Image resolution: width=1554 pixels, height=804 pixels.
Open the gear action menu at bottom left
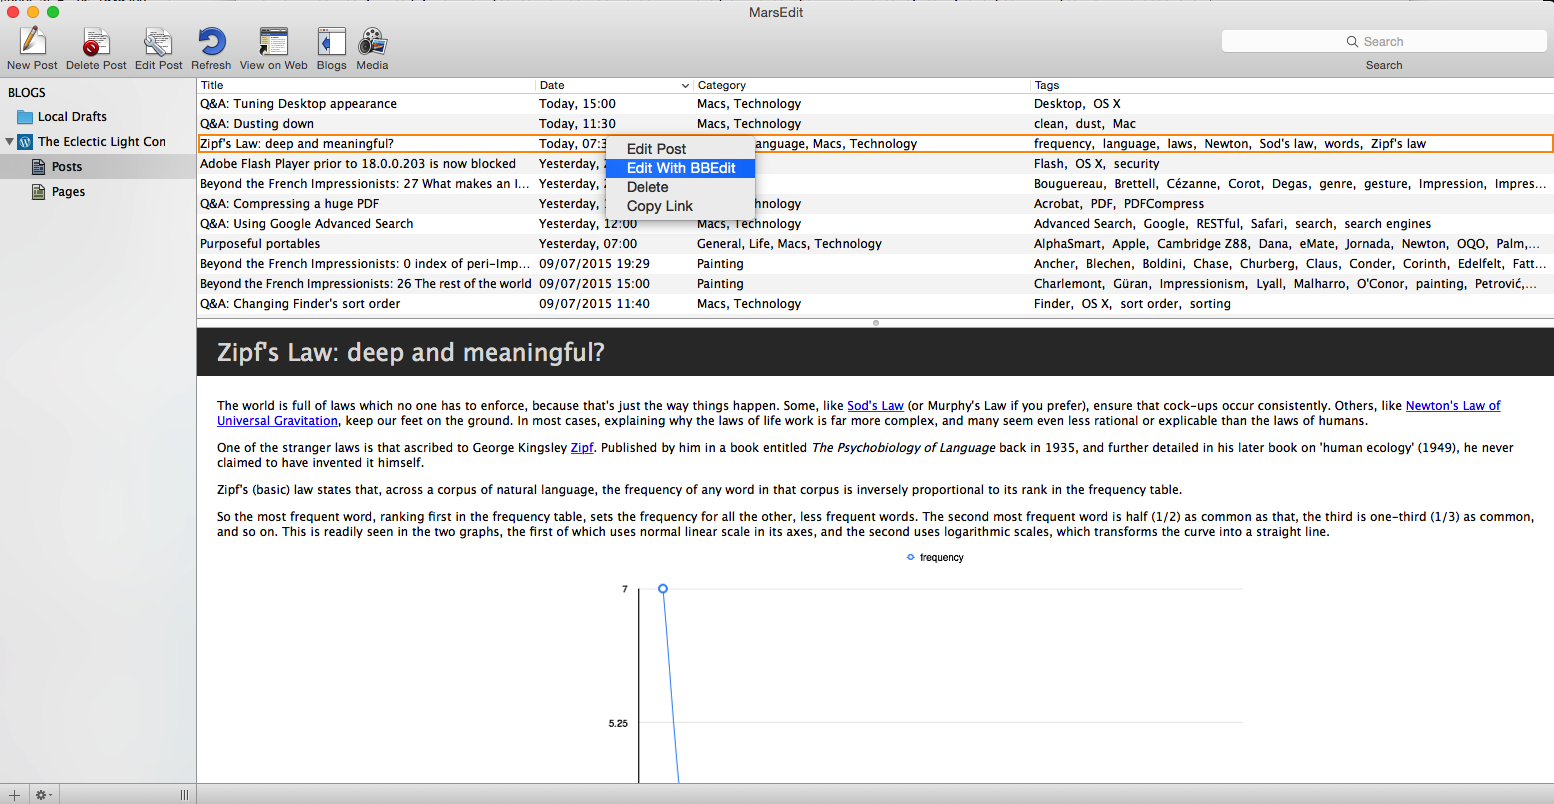(x=43, y=795)
